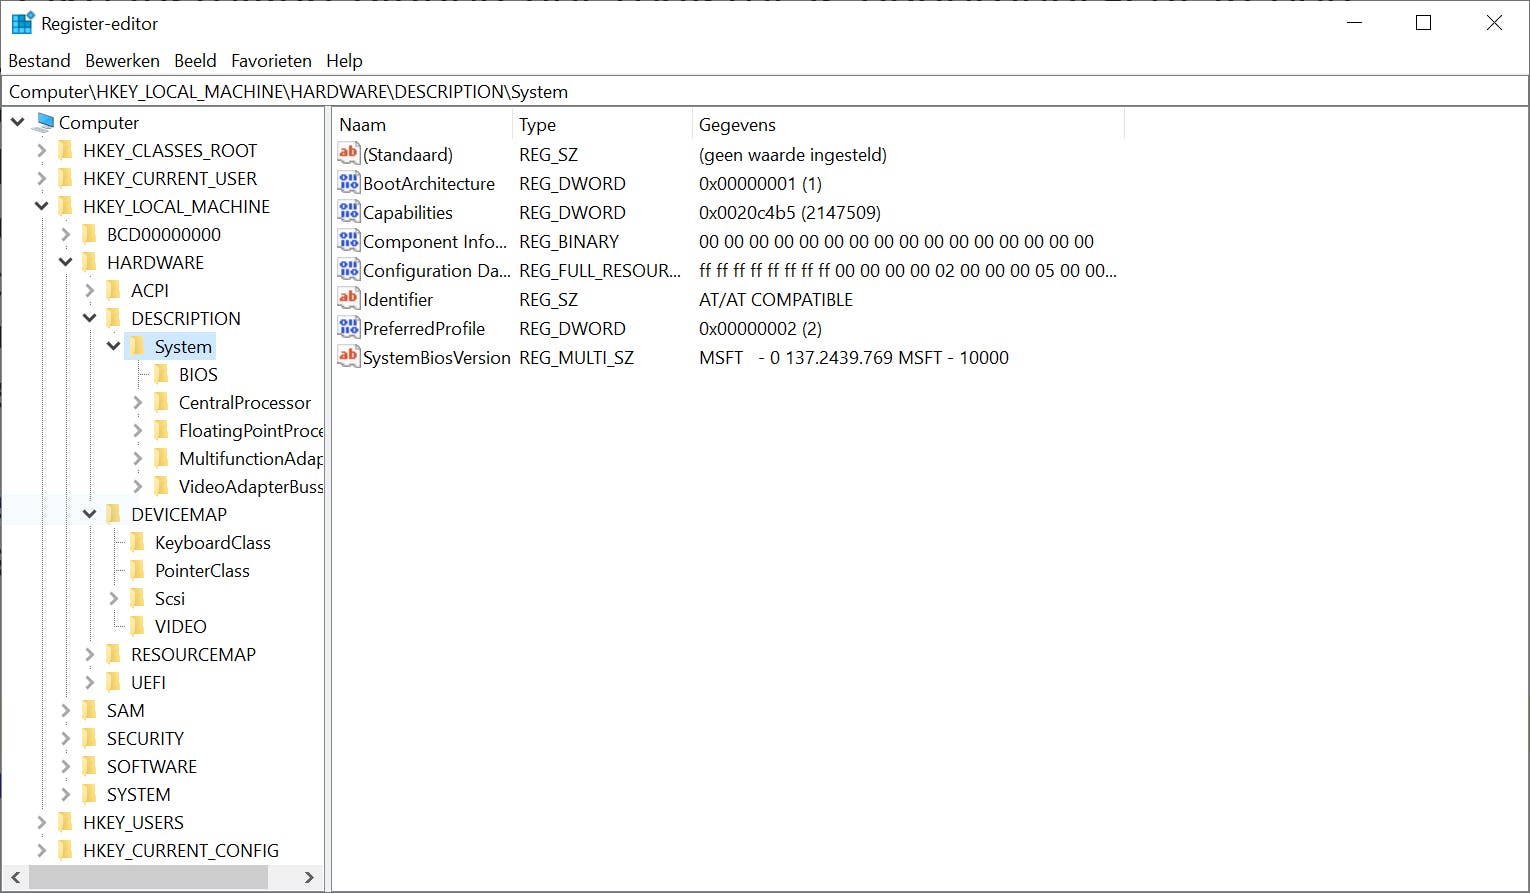Viewport: 1530px width, 893px height.
Task: Expand the HKEY_CURRENT_CONFIG key
Action: point(41,850)
